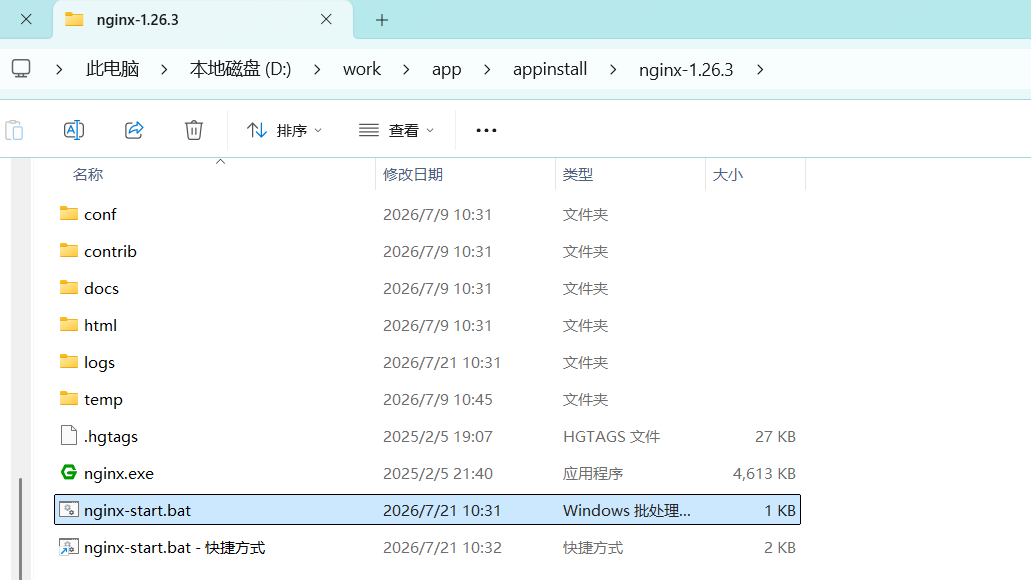Expand chevron after app breadcrumb
This screenshot has width=1031, height=580.
(487, 69)
